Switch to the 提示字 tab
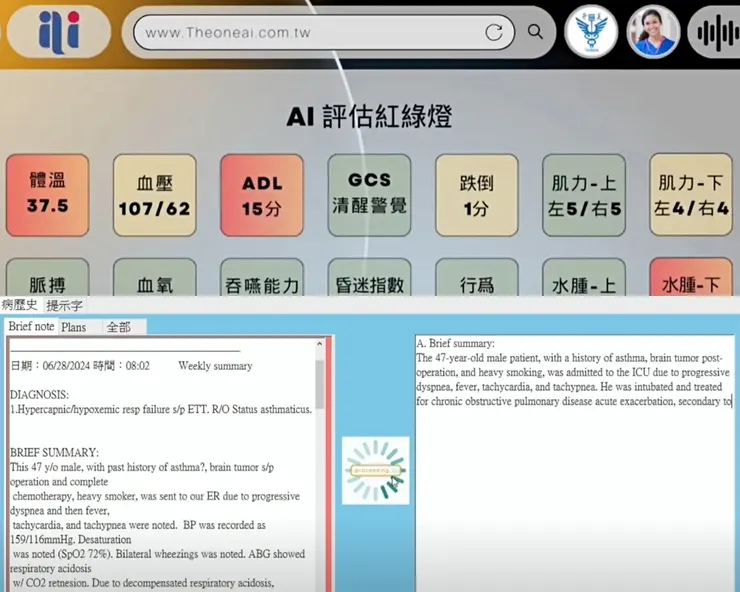The height and width of the screenshot is (592, 740). click(65, 305)
